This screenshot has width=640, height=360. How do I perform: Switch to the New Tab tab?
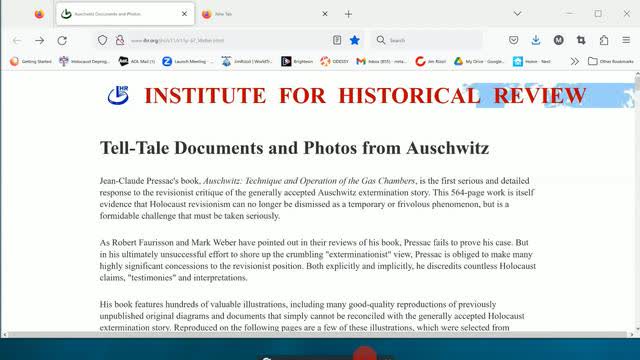click(x=264, y=14)
